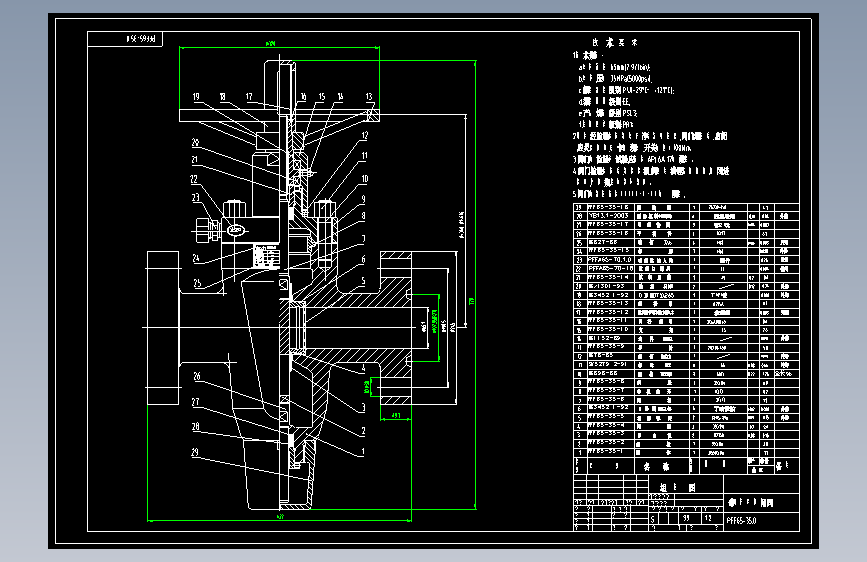Click callout number 9 on the valve drawing

tap(363, 199)
